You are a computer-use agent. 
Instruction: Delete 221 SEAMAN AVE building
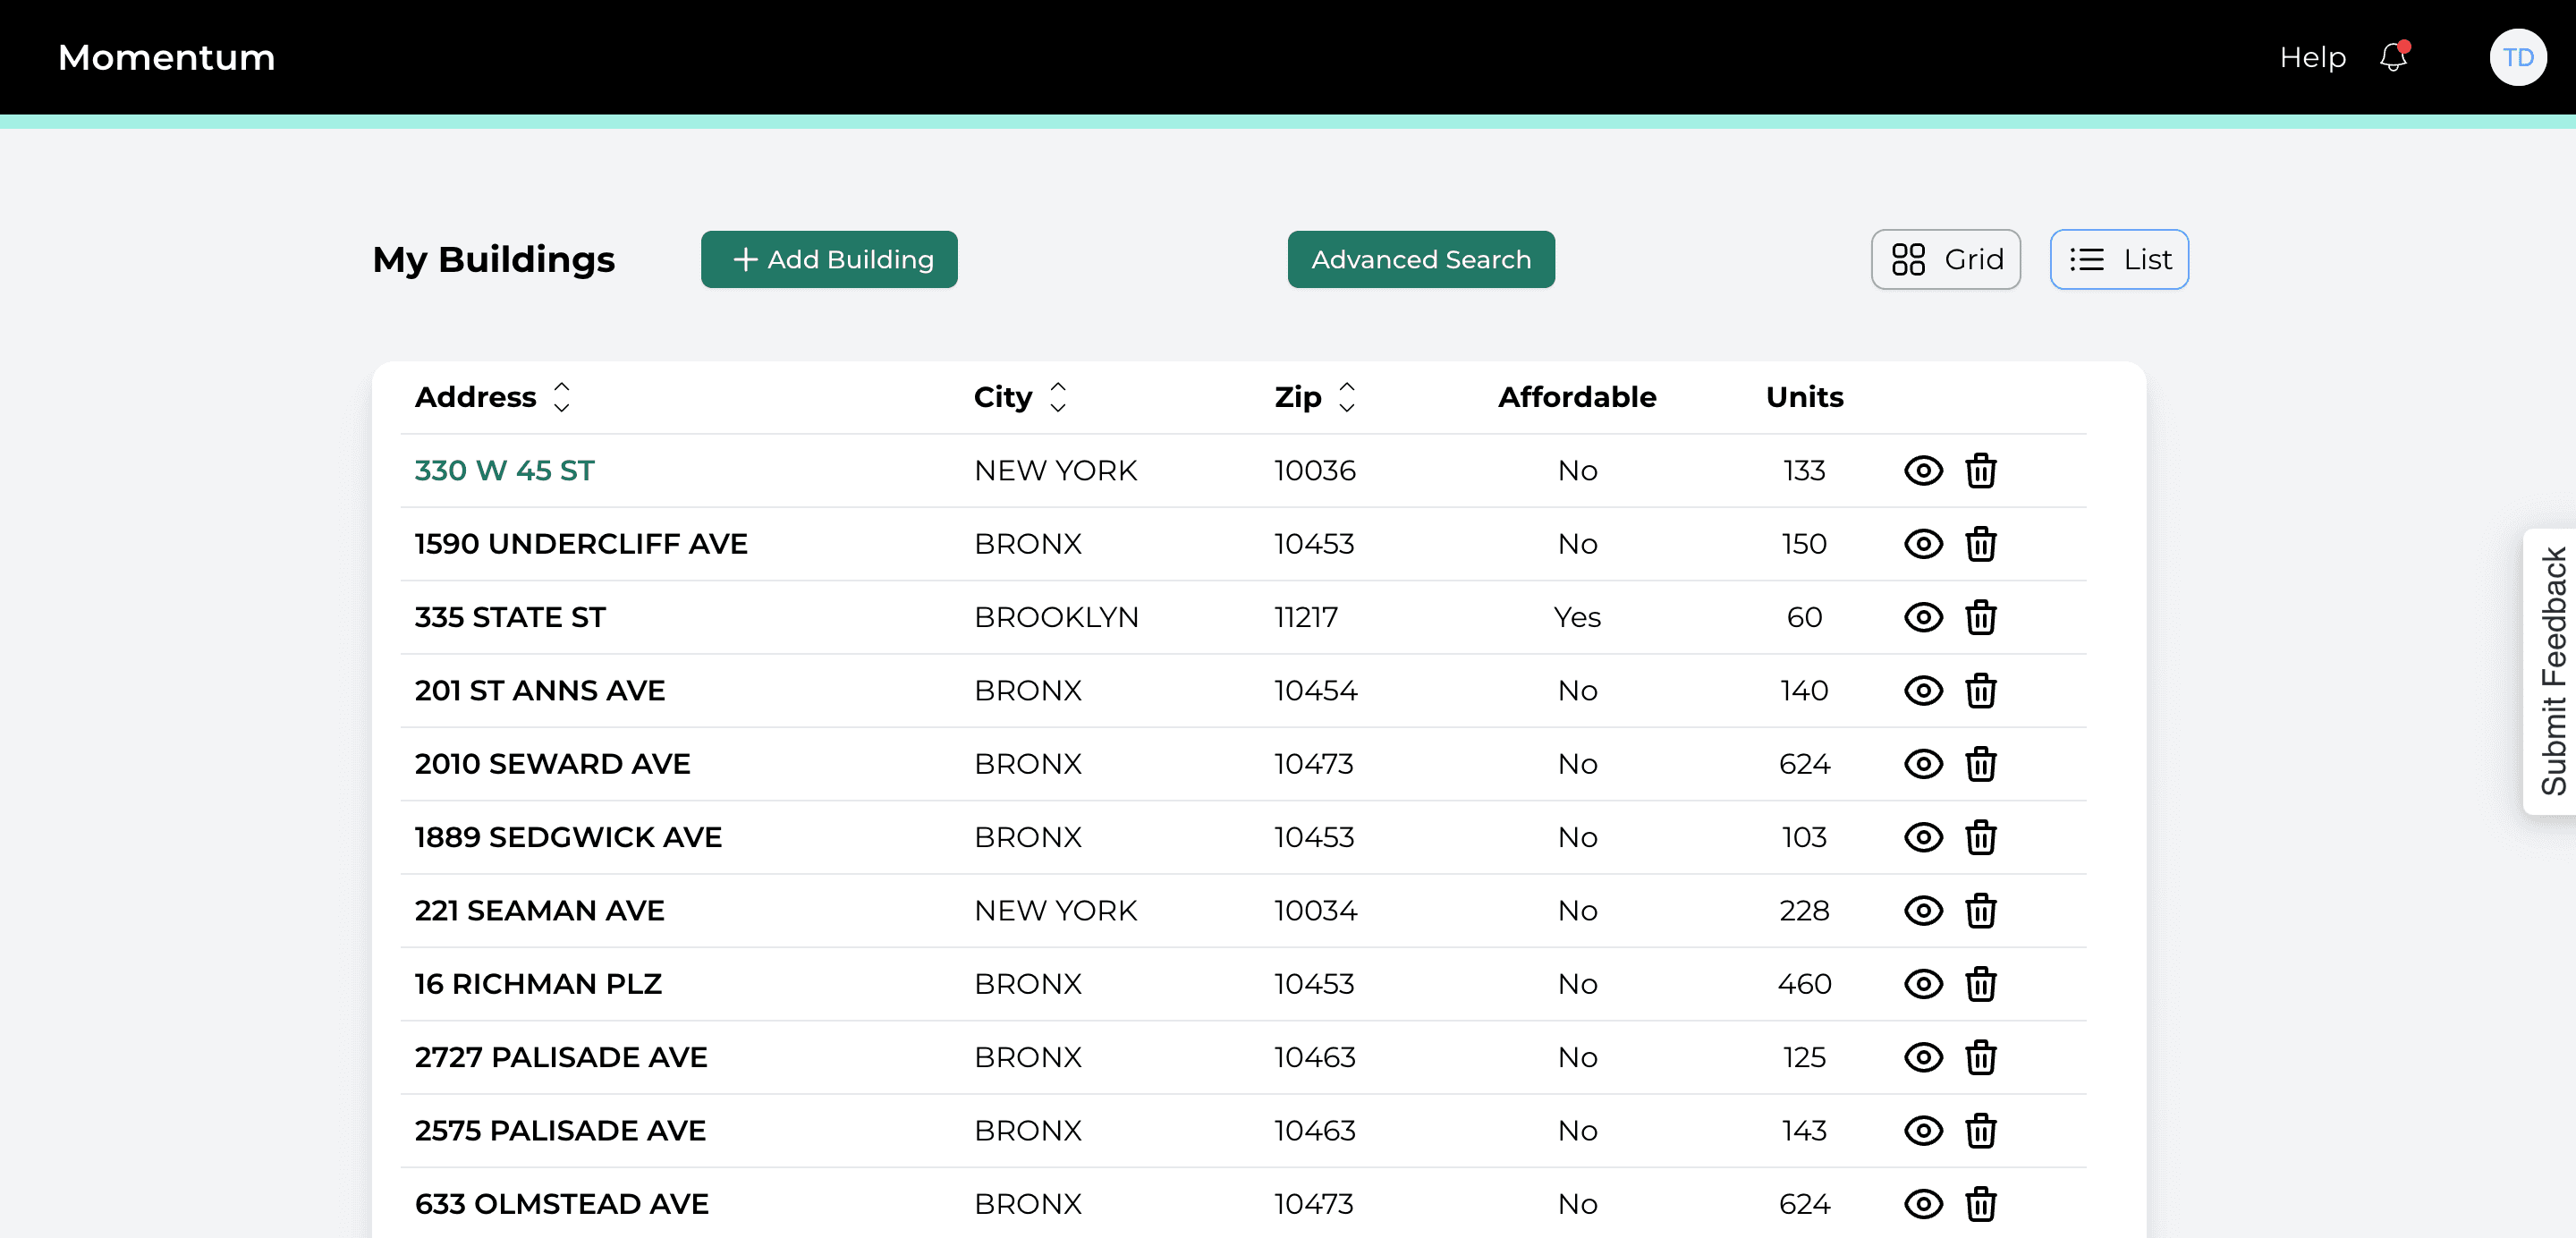[1980, 910]
